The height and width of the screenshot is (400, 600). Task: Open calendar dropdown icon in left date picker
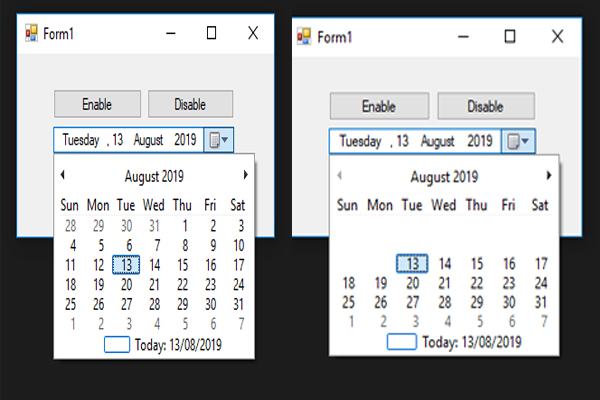click(218, 140)
